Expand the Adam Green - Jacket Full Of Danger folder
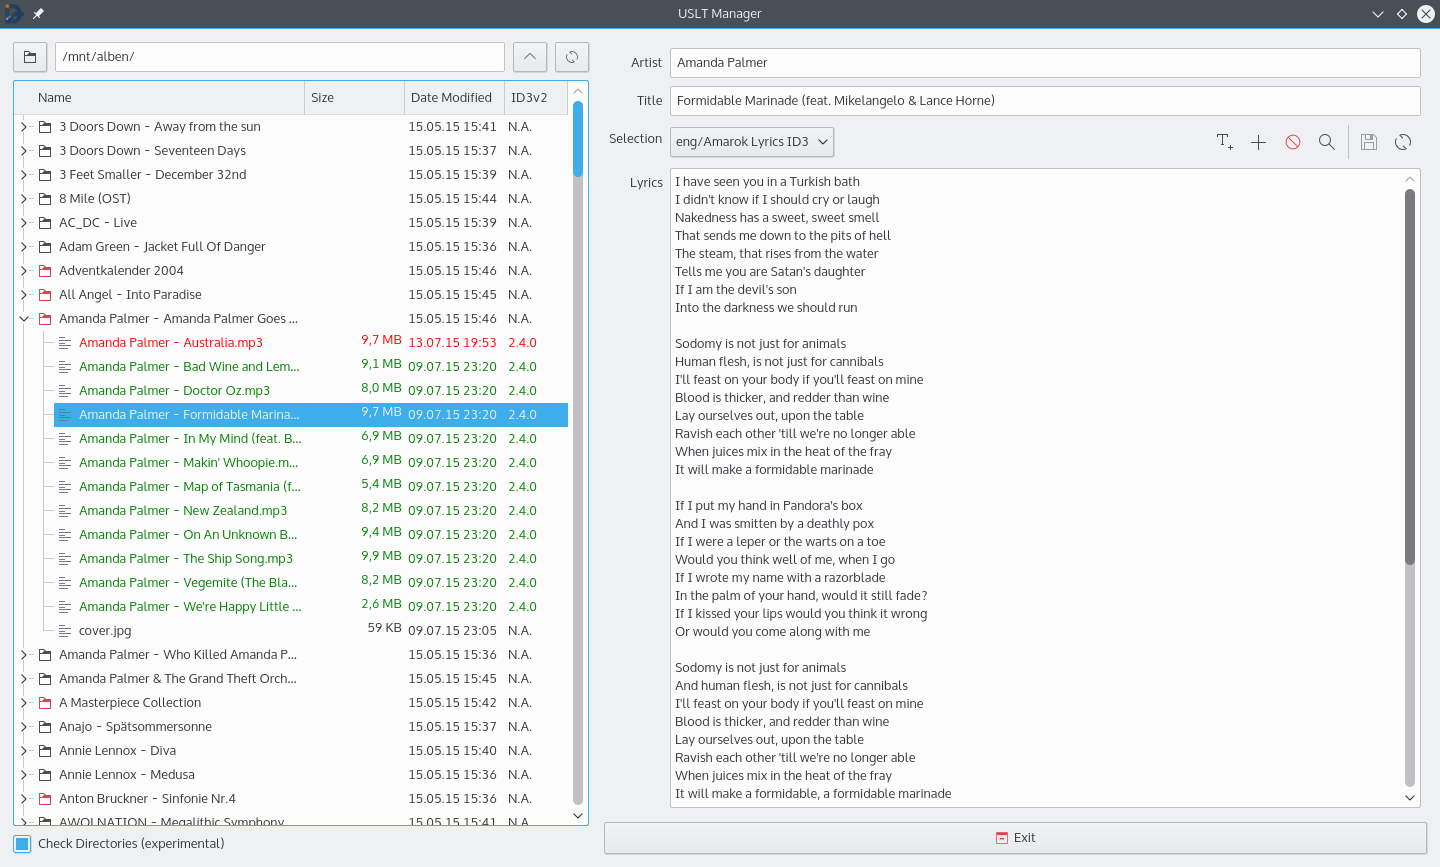Screen dimensions: 1440x867 (x=24, y=247)
